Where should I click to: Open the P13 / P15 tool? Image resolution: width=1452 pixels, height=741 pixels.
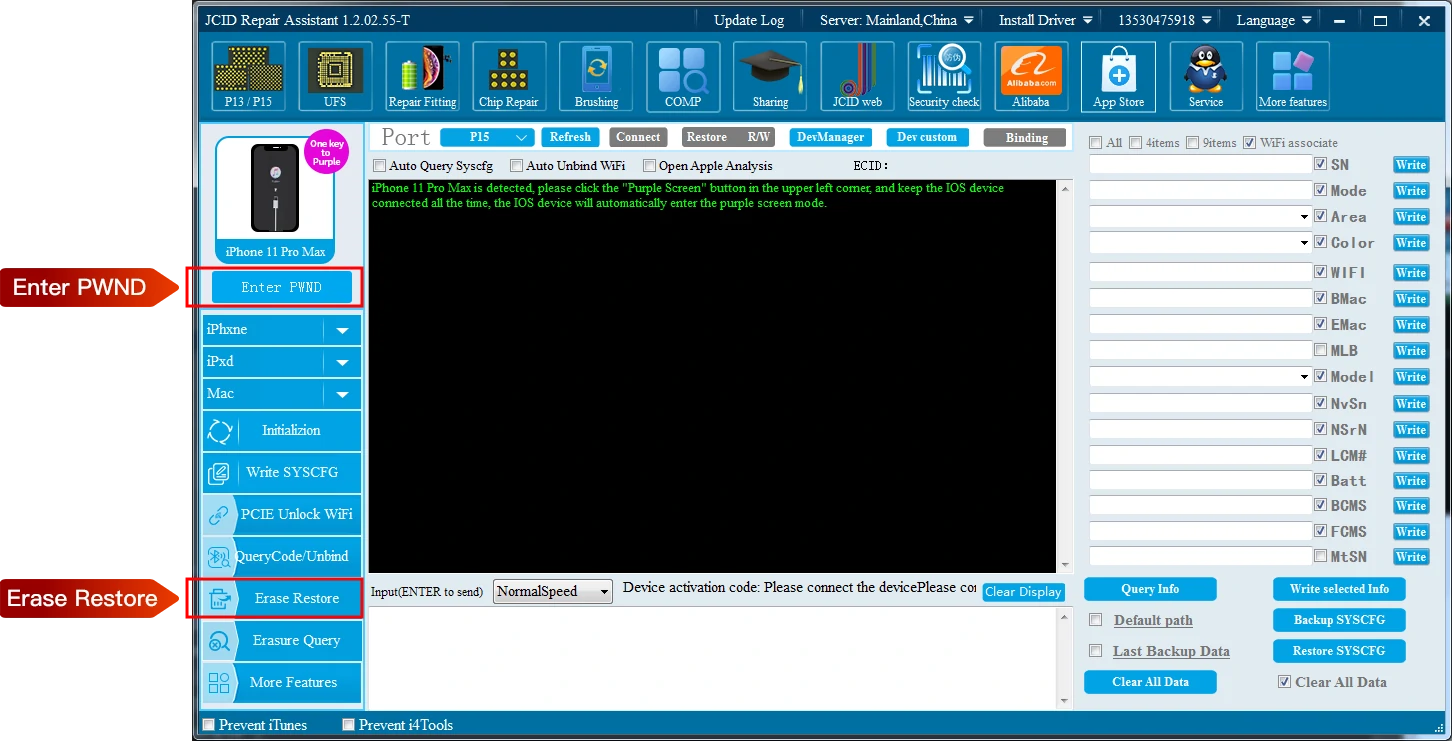[249, 76]
